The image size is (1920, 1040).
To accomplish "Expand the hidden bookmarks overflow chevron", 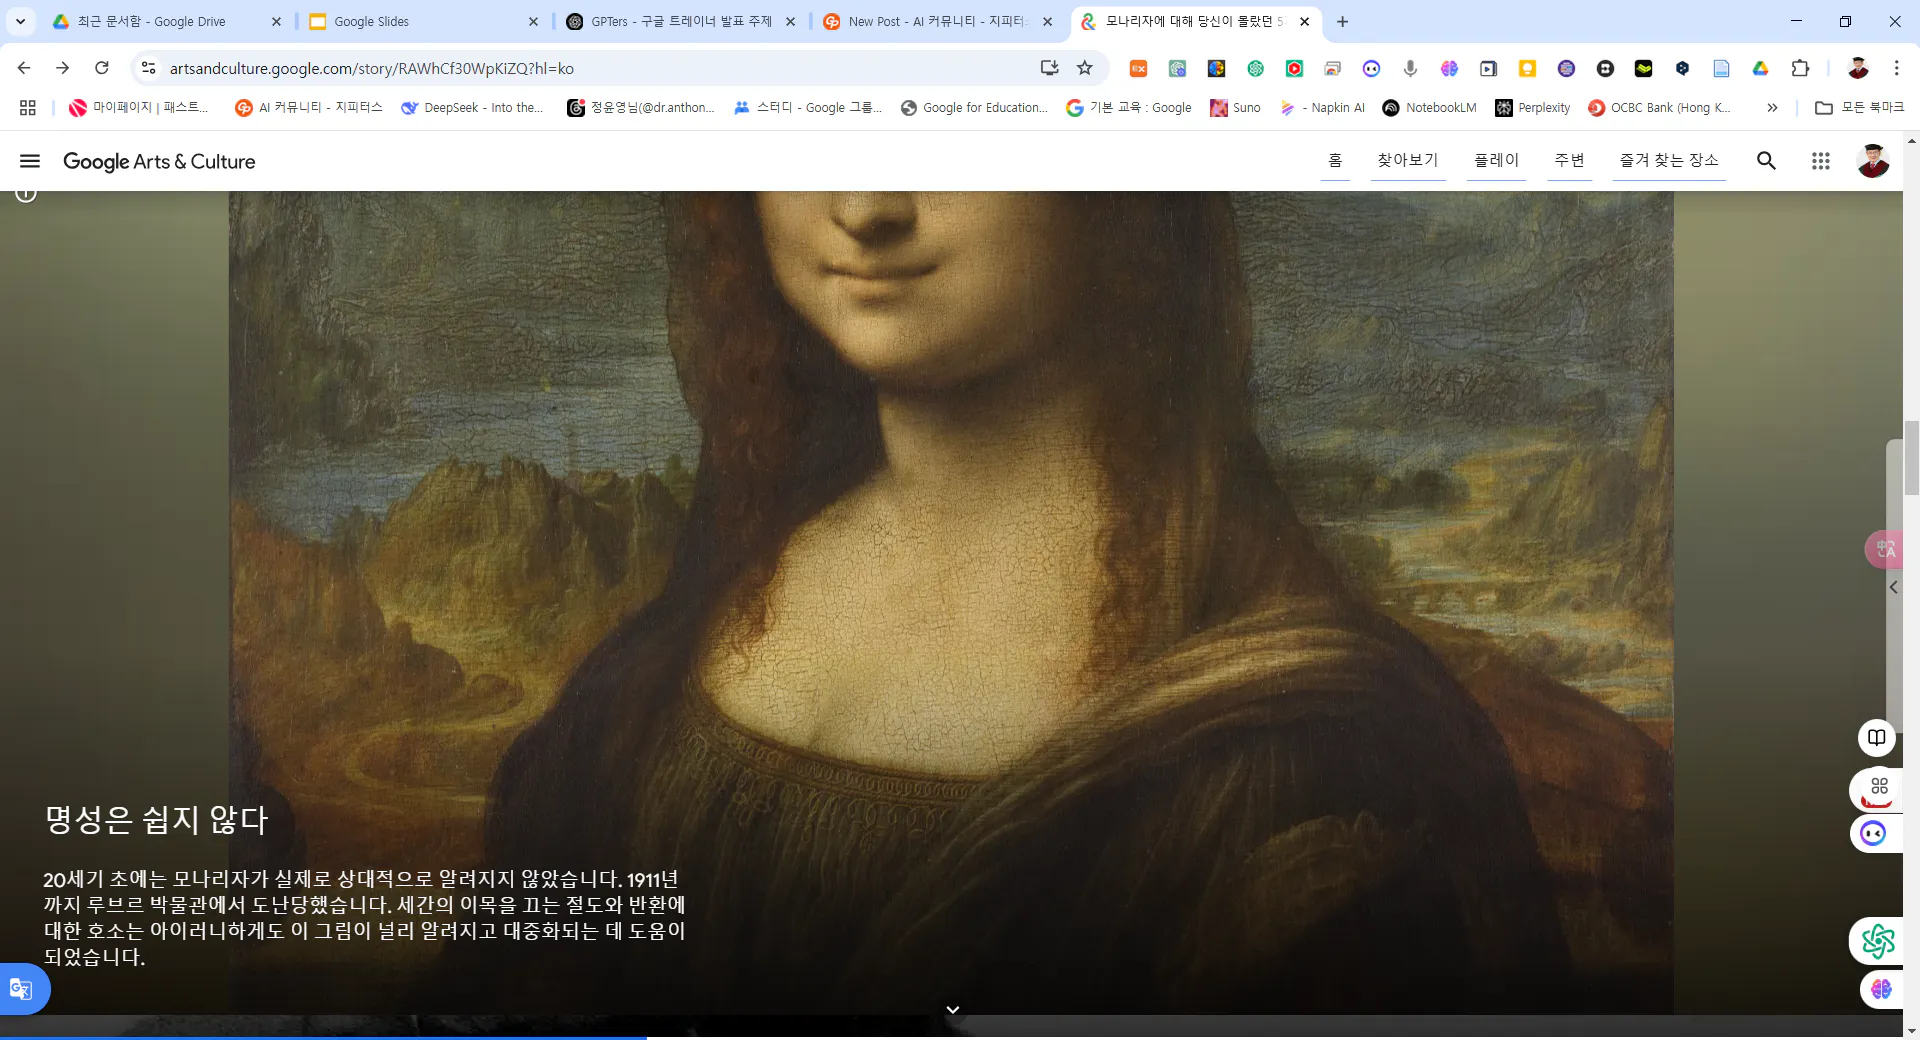I will pyautogui.click(x=1772, y=107).
